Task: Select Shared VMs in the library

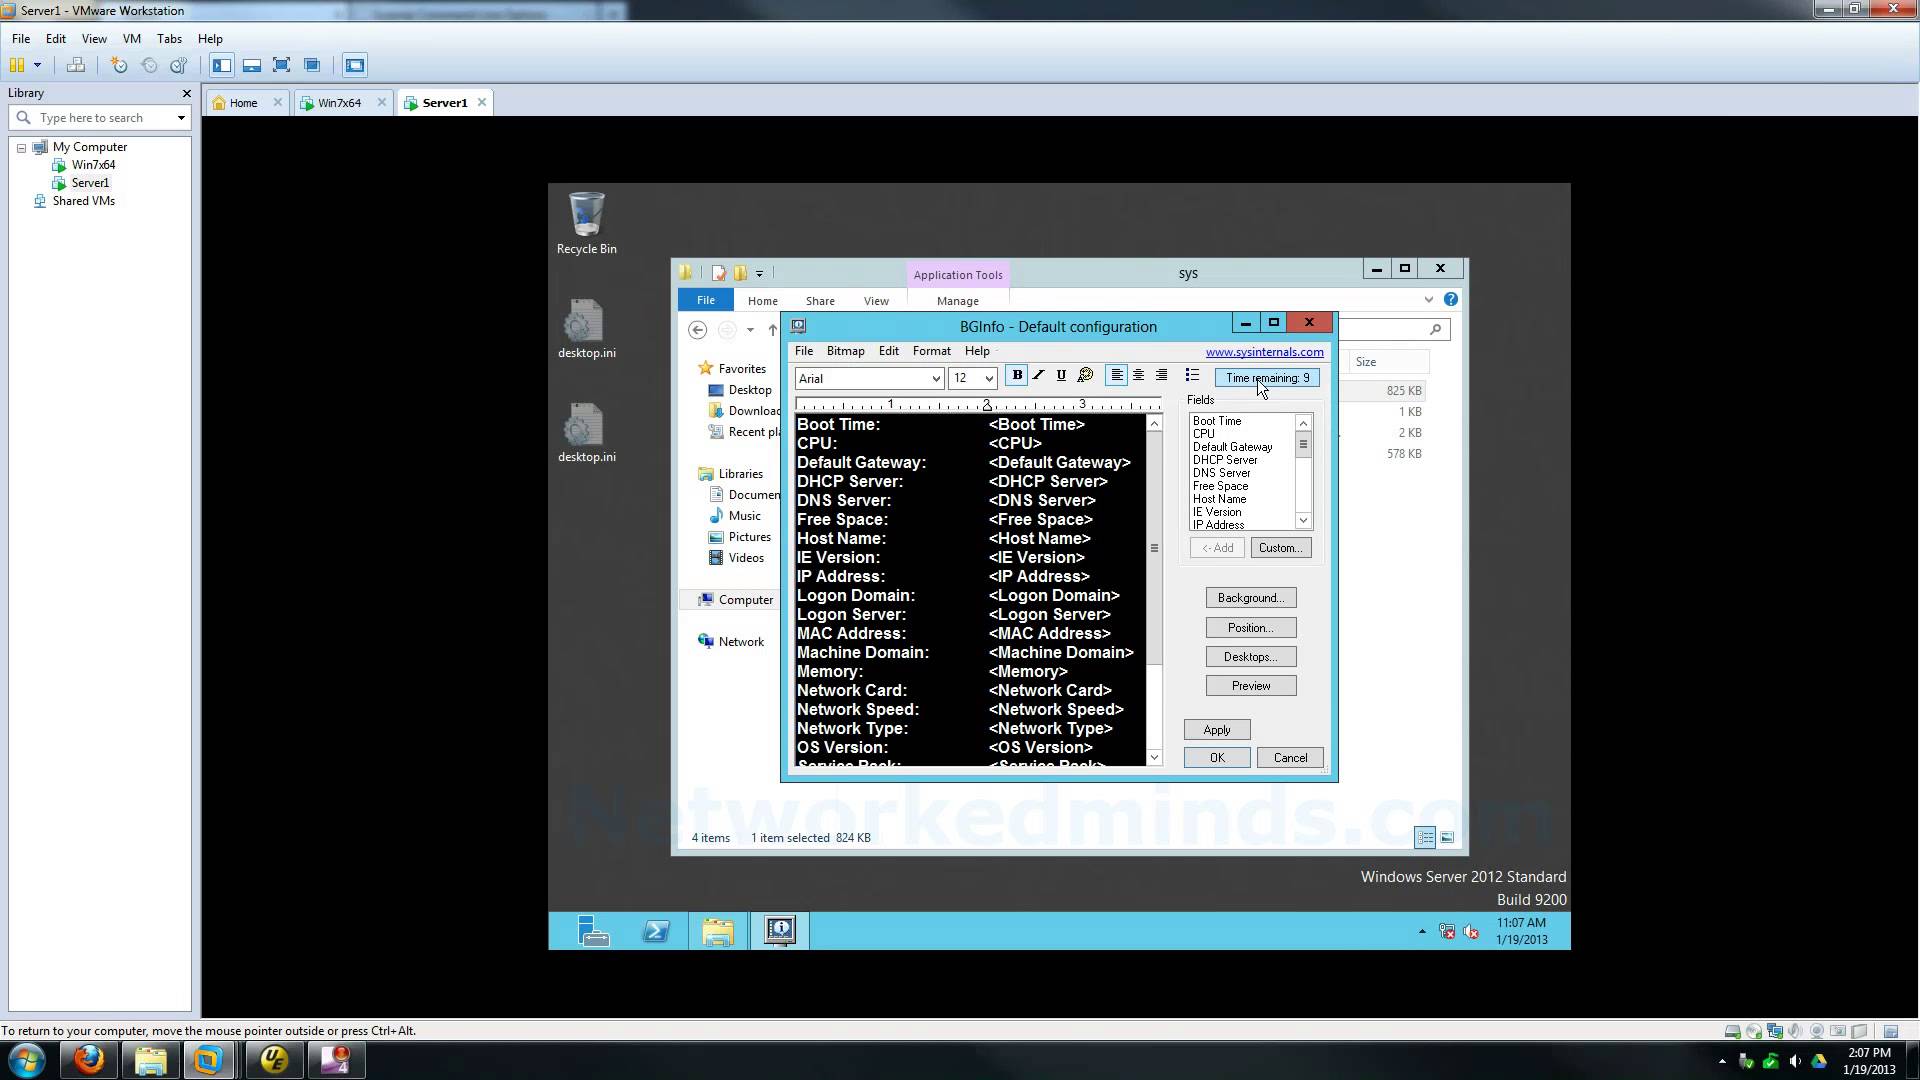Action: (x=83, y=201)
